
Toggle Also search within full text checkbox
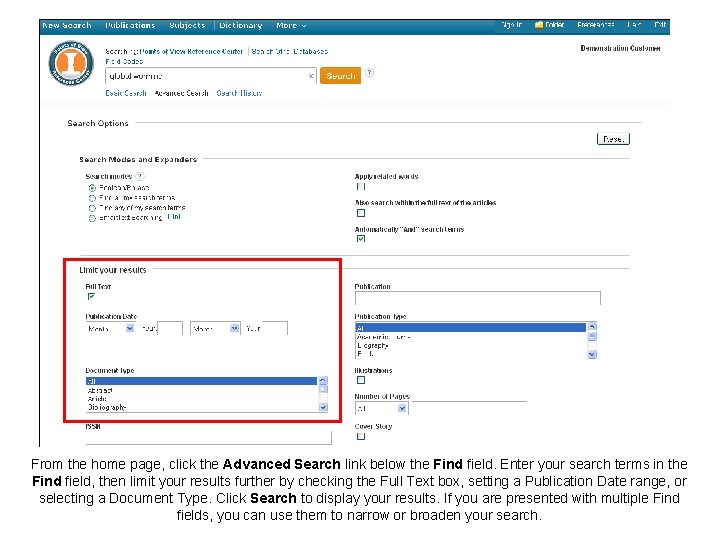tap(361, 213)
